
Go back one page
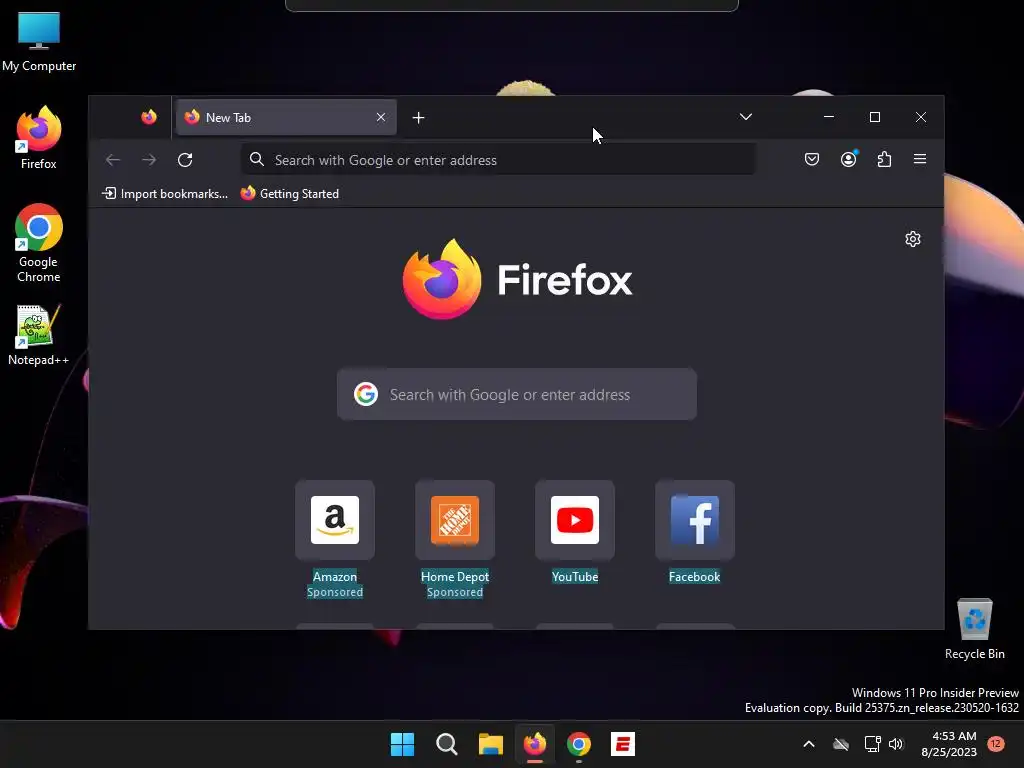113,160
